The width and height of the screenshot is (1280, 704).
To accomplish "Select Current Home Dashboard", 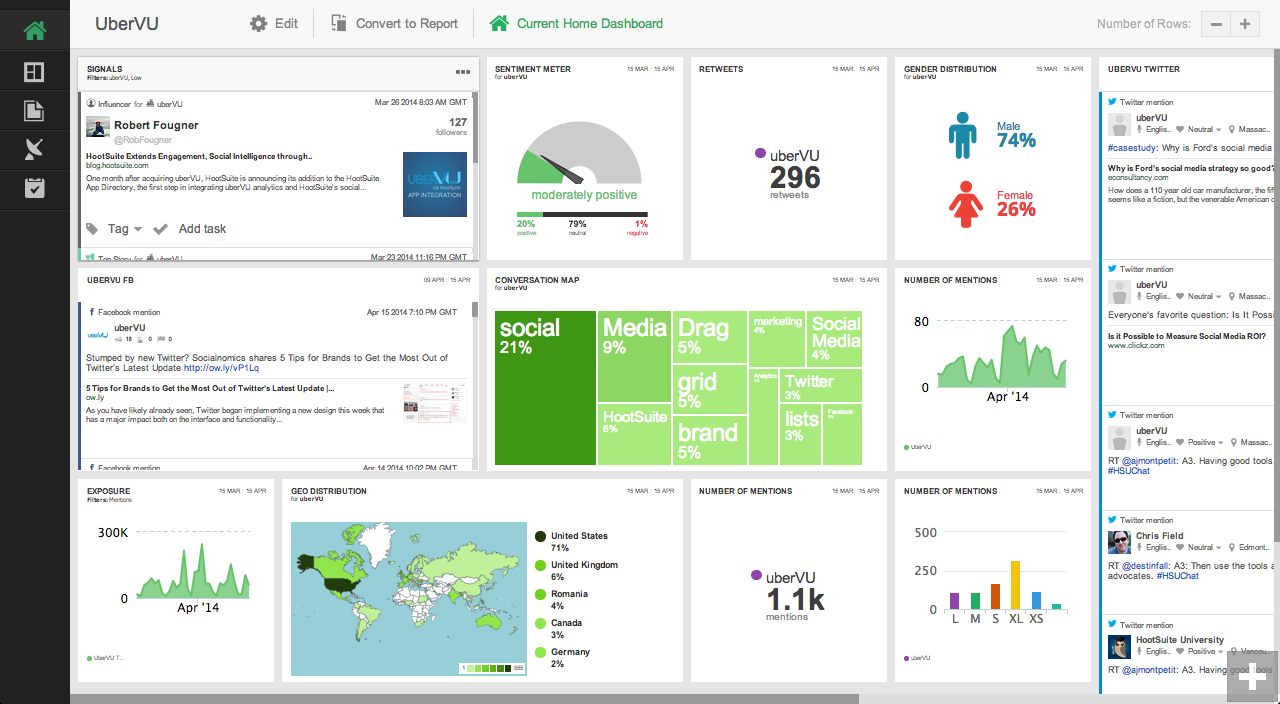I will pyautogui.click(x=576, y=23).
